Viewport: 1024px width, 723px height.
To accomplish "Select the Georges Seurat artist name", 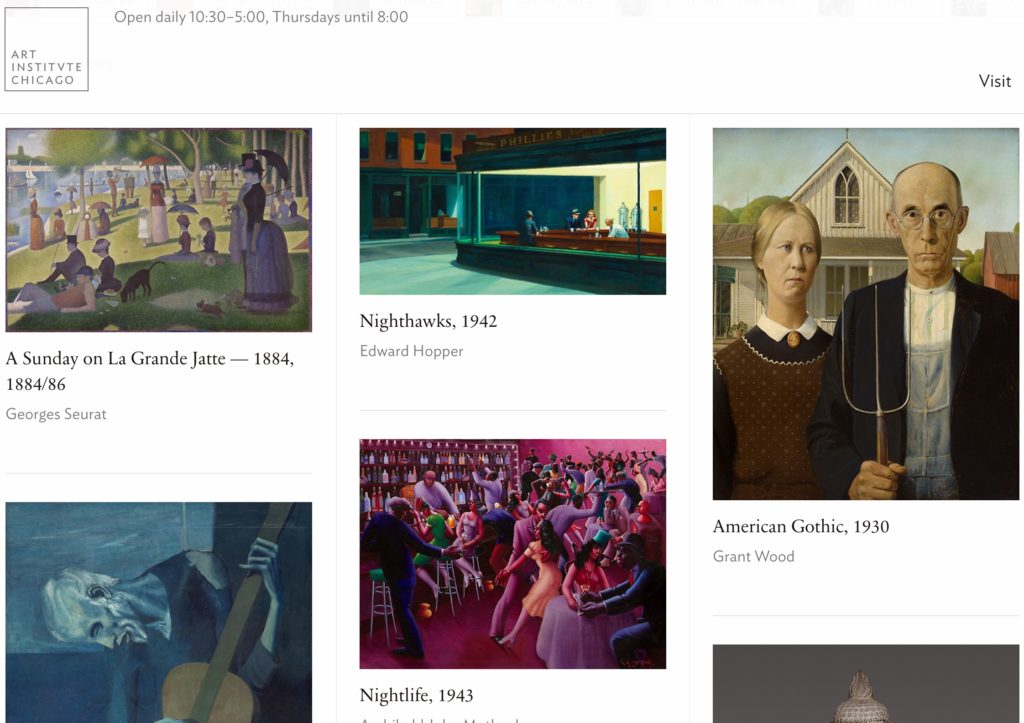I will (56, 414).
